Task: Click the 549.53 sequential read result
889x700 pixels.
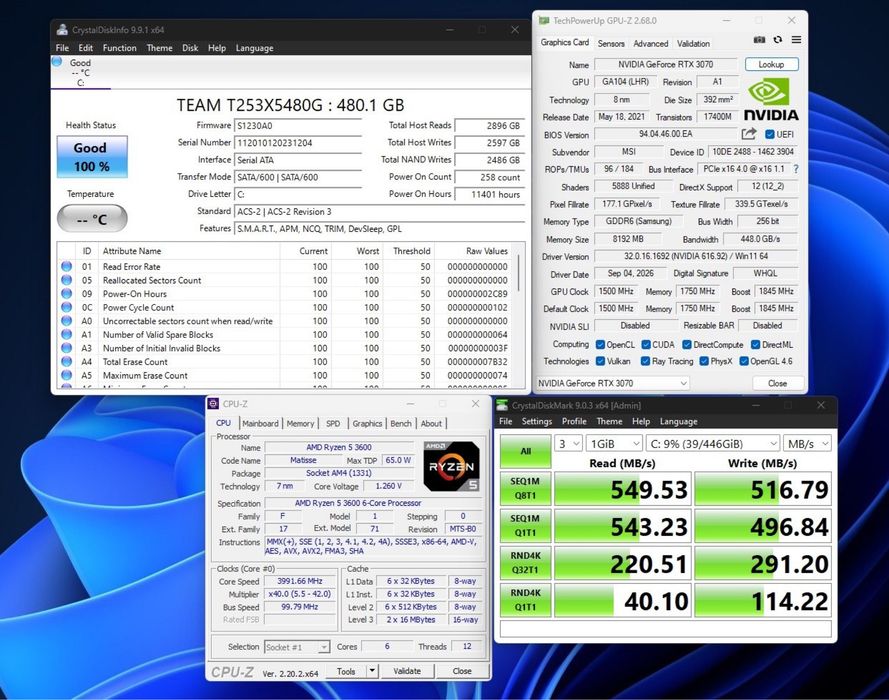Action: point(623,489)
